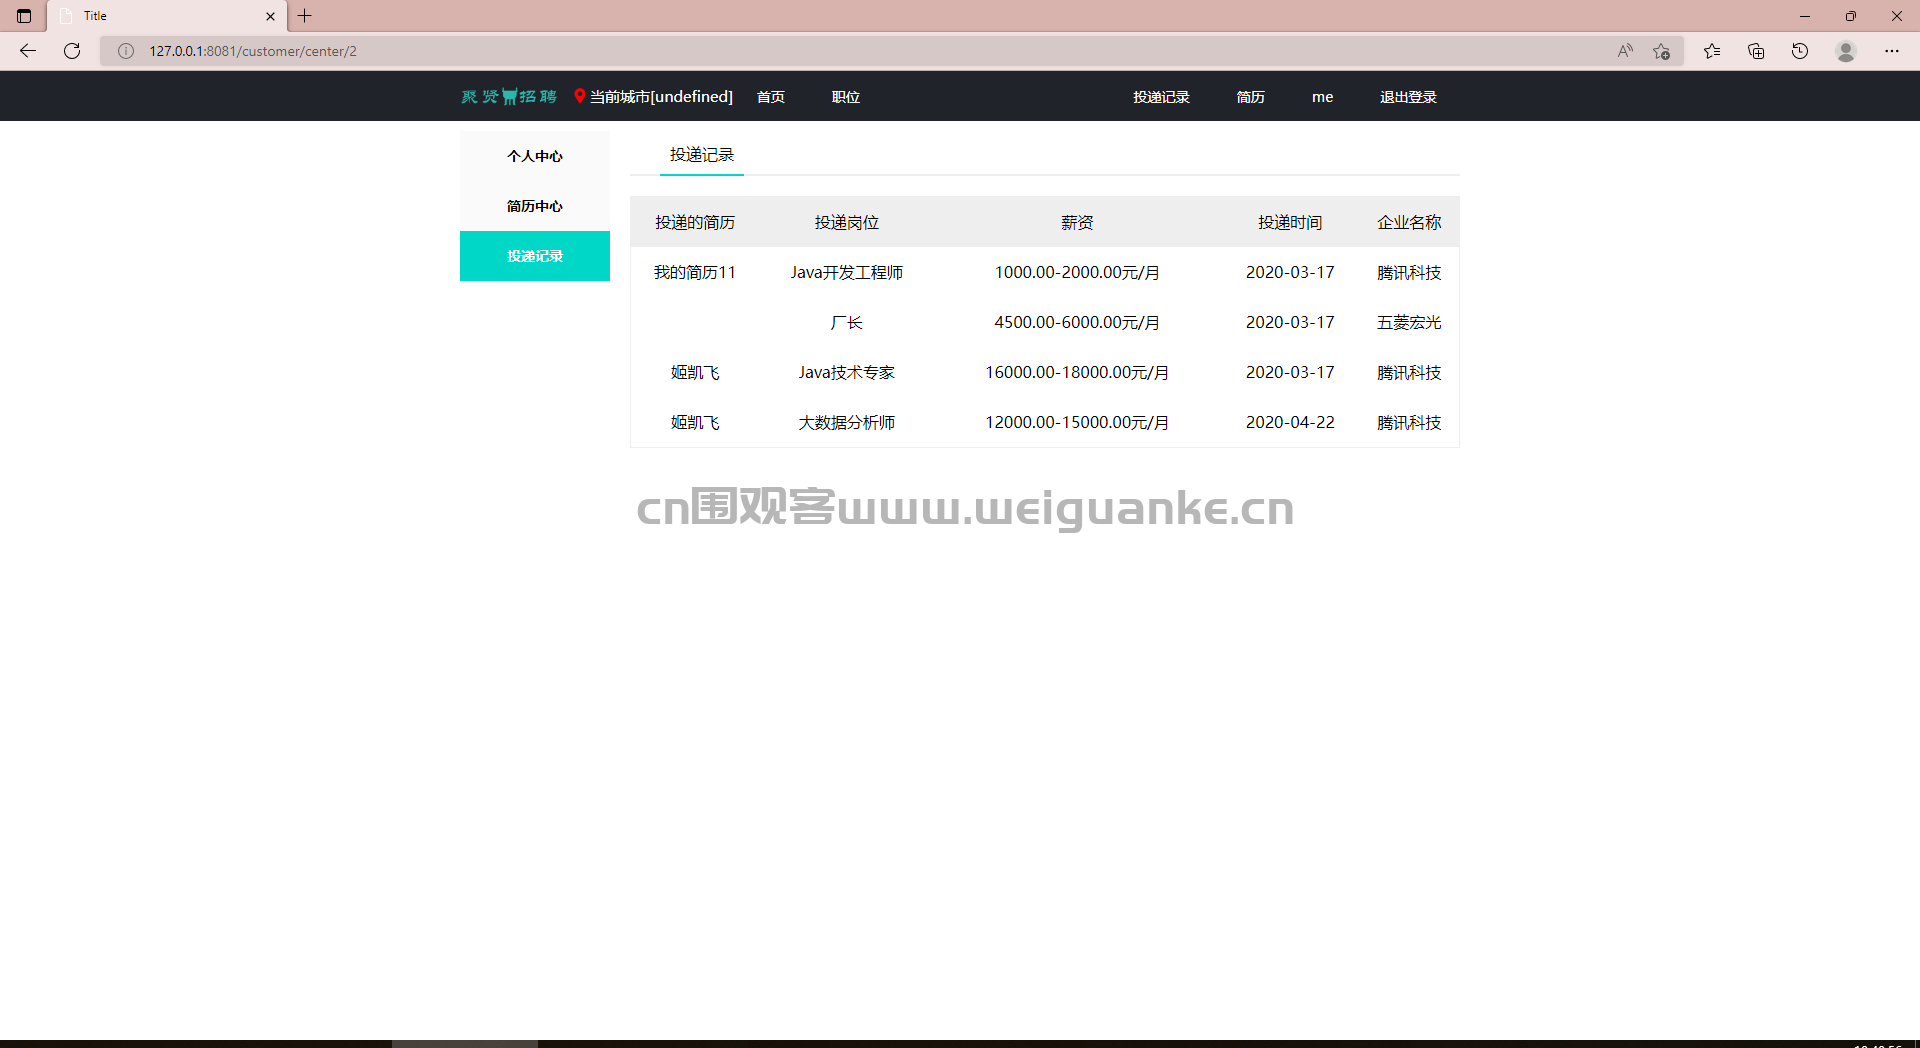The width and height of the screenshot is (1920, 1048).
Task: Click the browser back arrow
Action: click(28, 51)
